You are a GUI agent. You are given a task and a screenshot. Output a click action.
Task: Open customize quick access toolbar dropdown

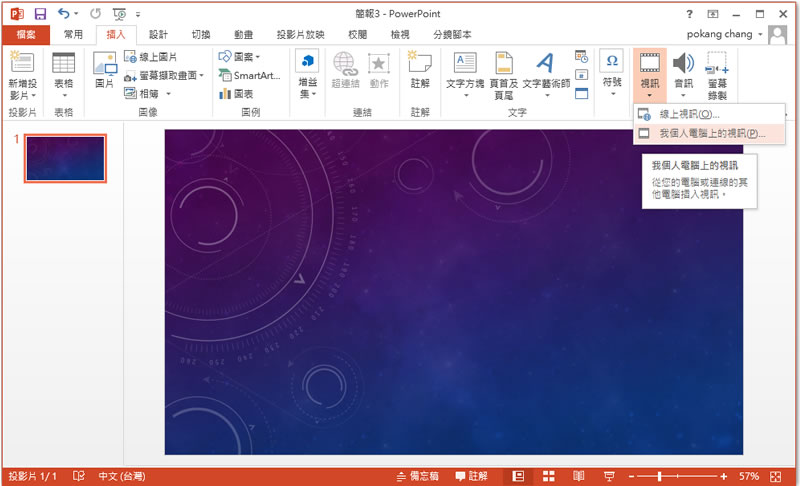click(x=138, y=15)
